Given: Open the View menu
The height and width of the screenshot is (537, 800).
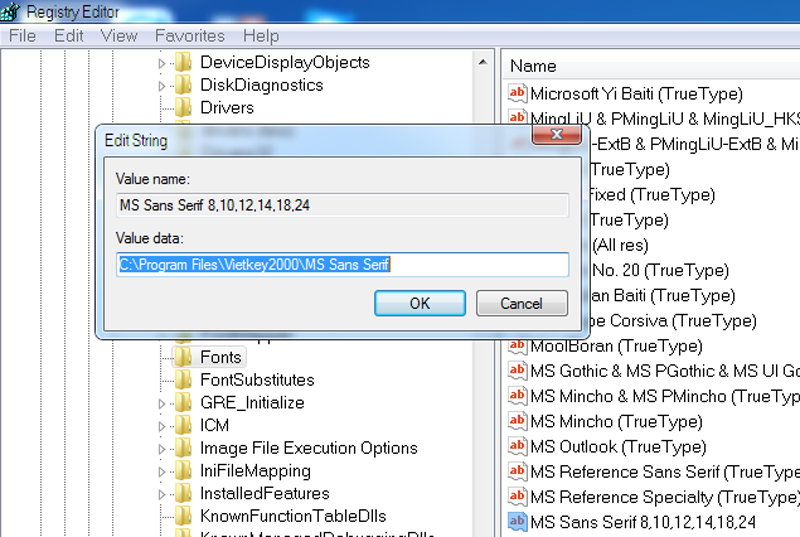Looking at the screenshot, I should (x=119, y=36).
